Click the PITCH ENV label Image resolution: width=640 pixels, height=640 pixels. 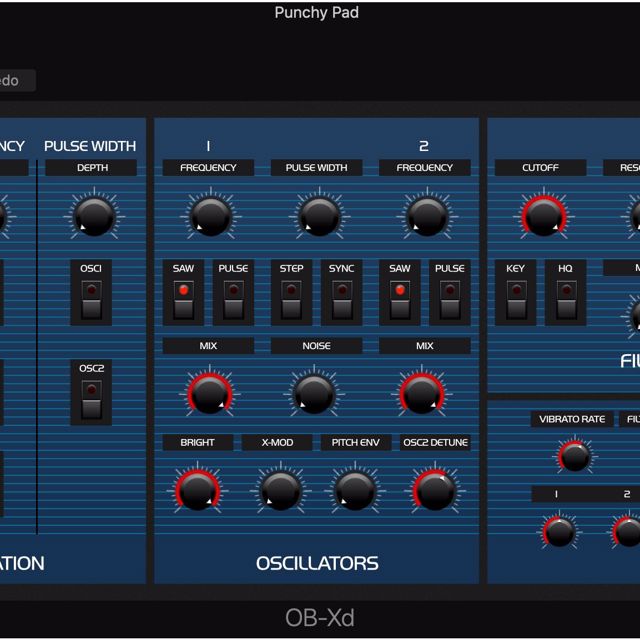coord(356,442)
